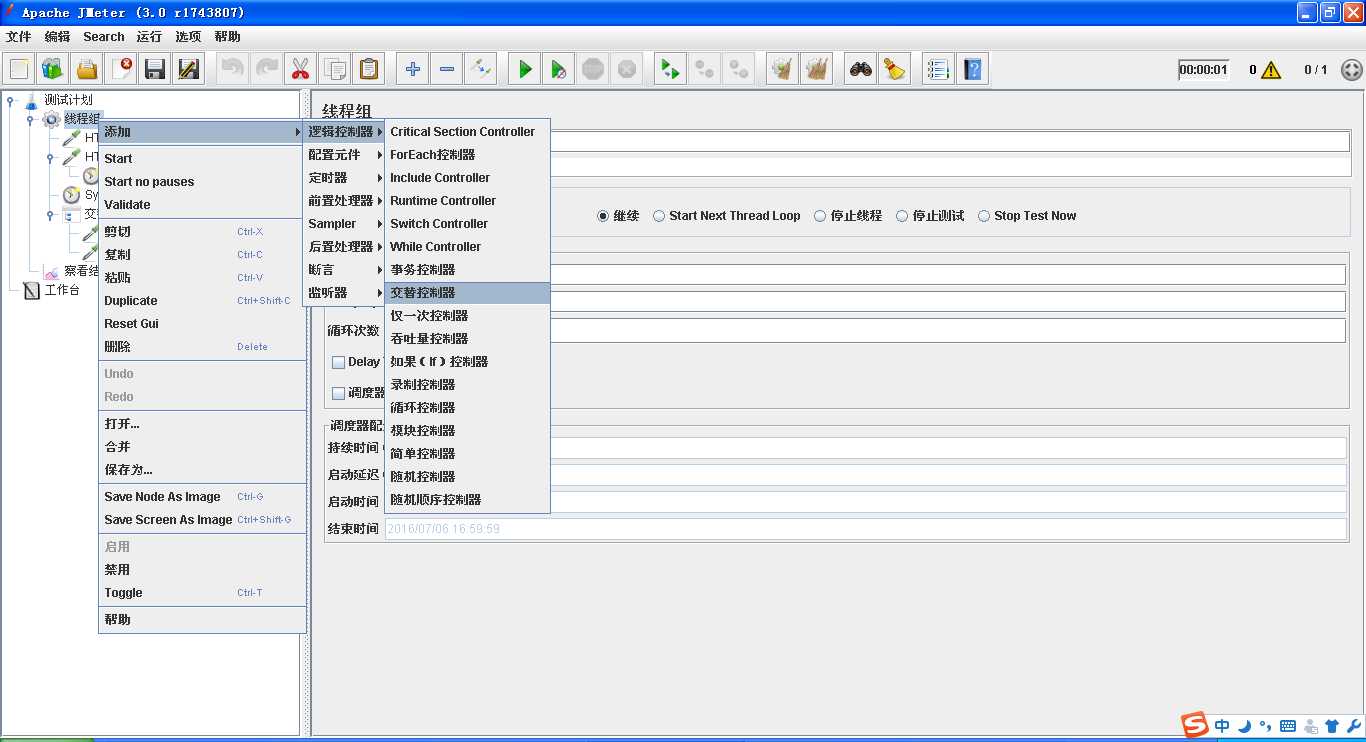Select the Stop Test Now radio button

984,216
